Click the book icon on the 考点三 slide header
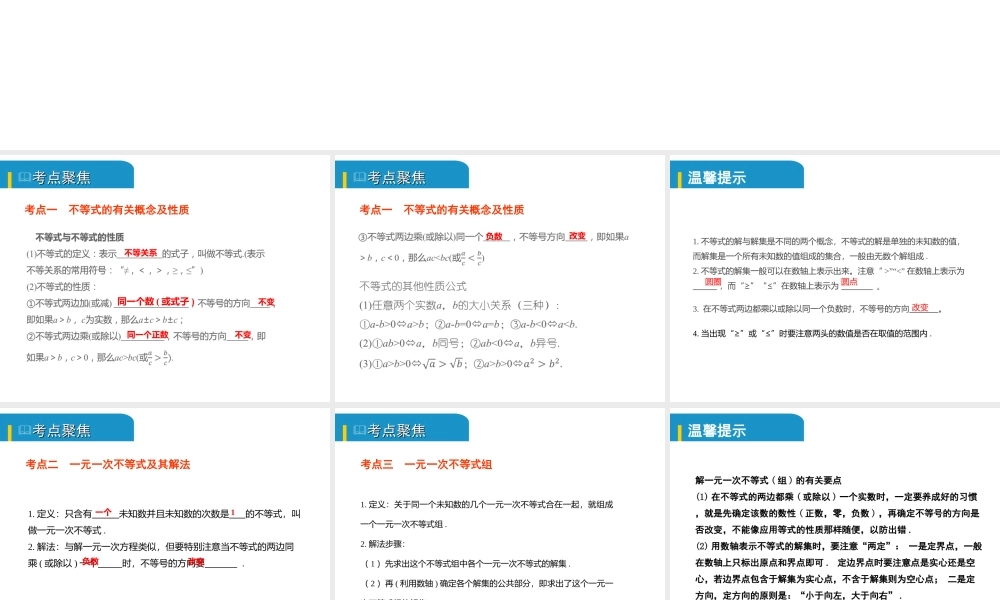The width and height of the screenshot is (1000, 600). [x=360, y=430]
